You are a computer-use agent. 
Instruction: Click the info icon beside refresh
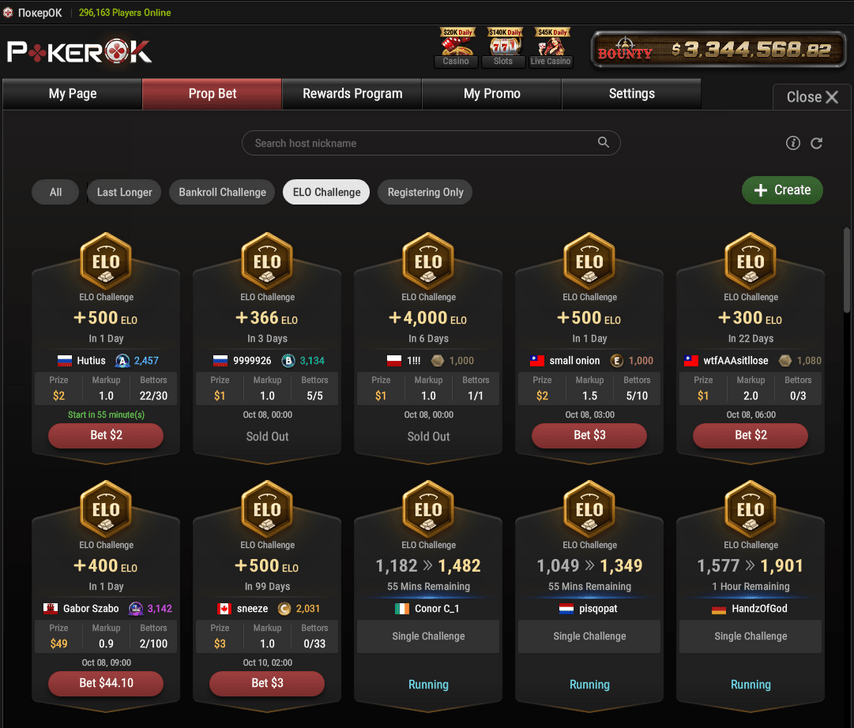coord(793,143)
